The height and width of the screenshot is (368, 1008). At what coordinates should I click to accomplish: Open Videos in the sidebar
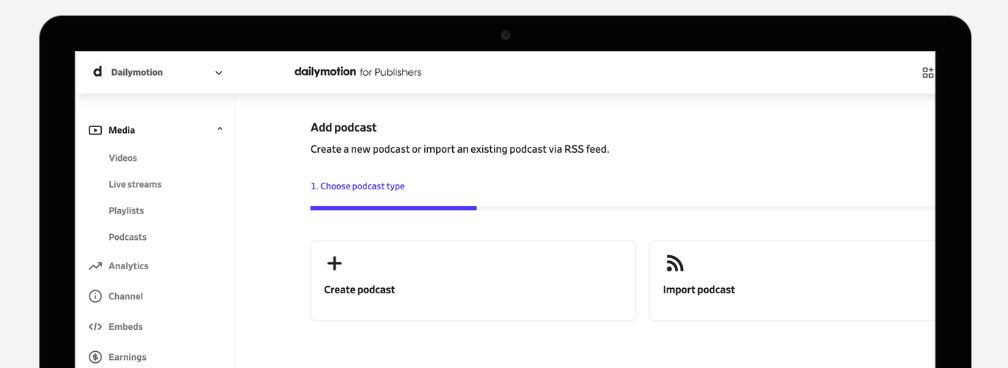pos(123,158)
